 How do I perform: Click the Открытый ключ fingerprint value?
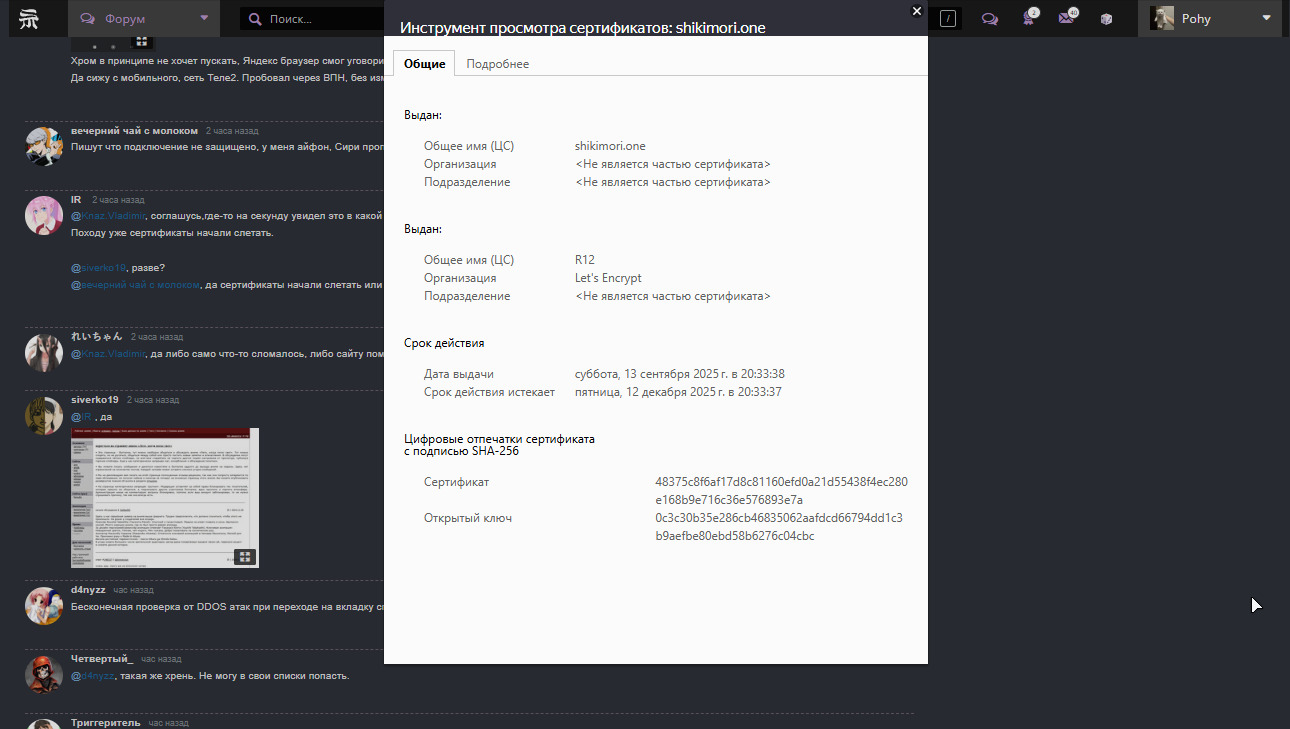tap(779, 527)
